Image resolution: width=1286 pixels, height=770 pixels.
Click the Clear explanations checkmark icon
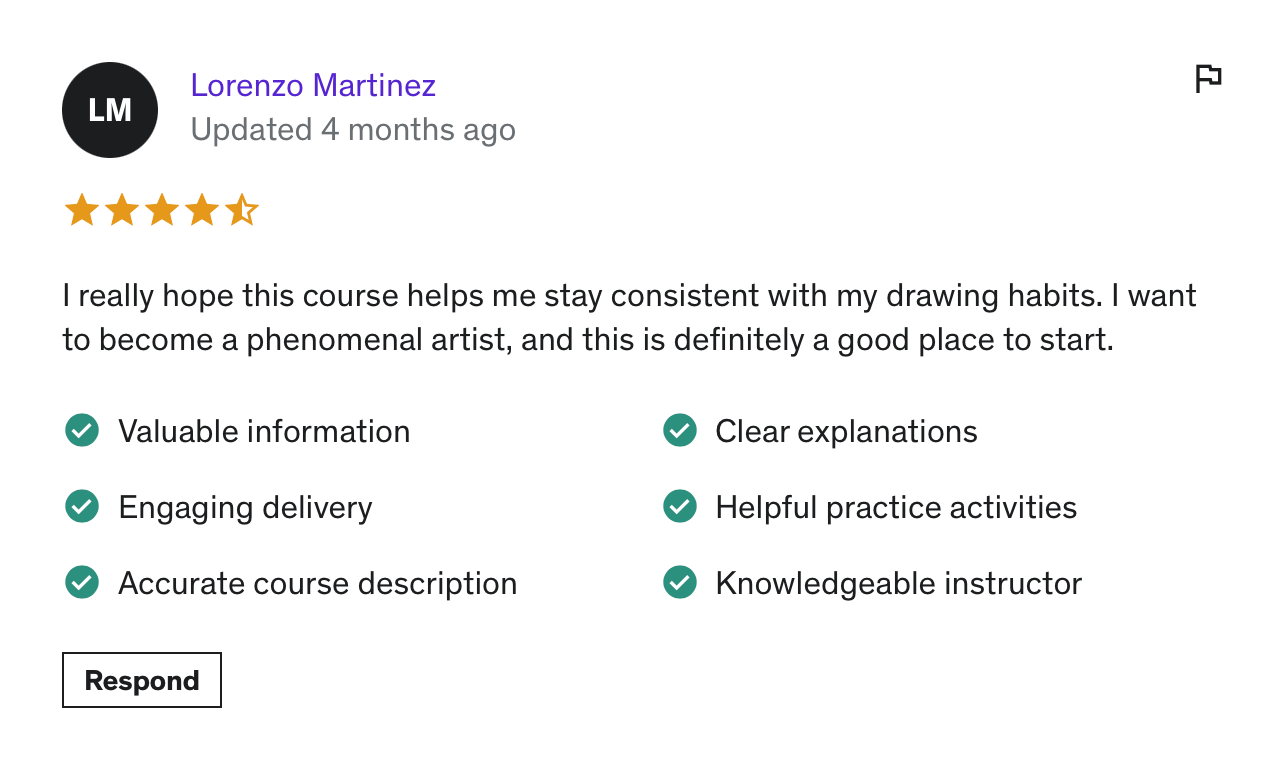pyautogui.click(x=680, y=431)
